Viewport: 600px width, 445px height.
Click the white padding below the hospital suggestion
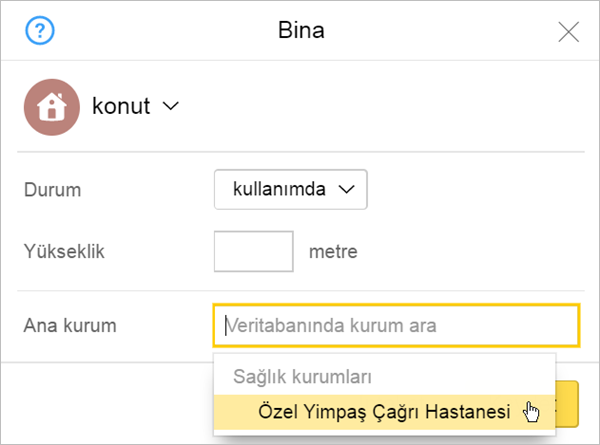384,433
